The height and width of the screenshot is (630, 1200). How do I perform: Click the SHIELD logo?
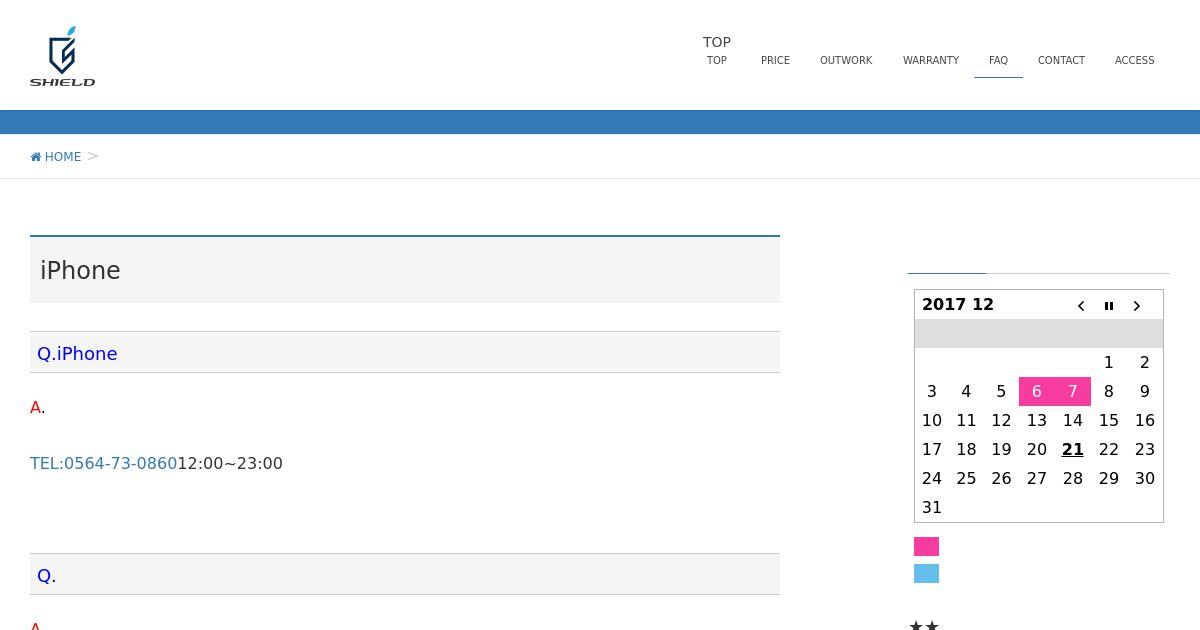[62, 57]
